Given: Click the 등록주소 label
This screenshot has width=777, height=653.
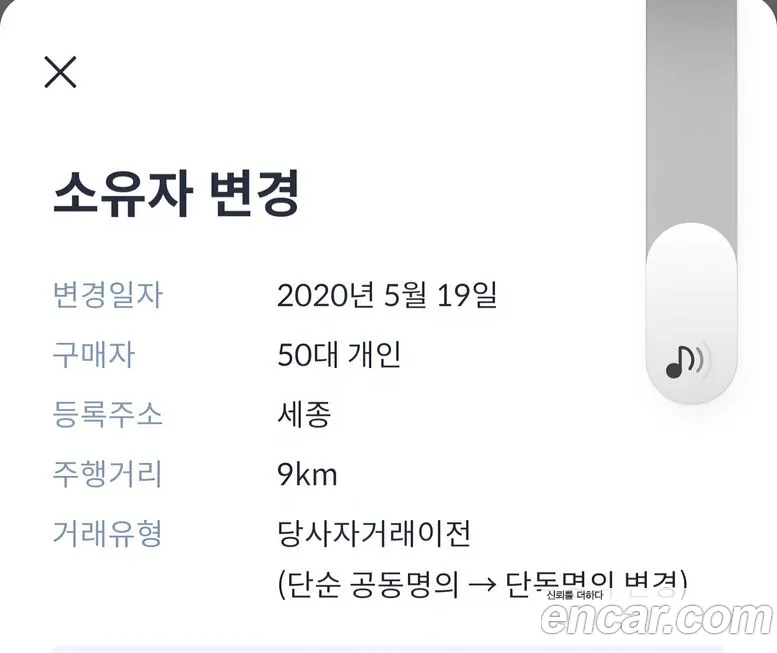Looking at the screenshot, I should [x=108, y=414].
